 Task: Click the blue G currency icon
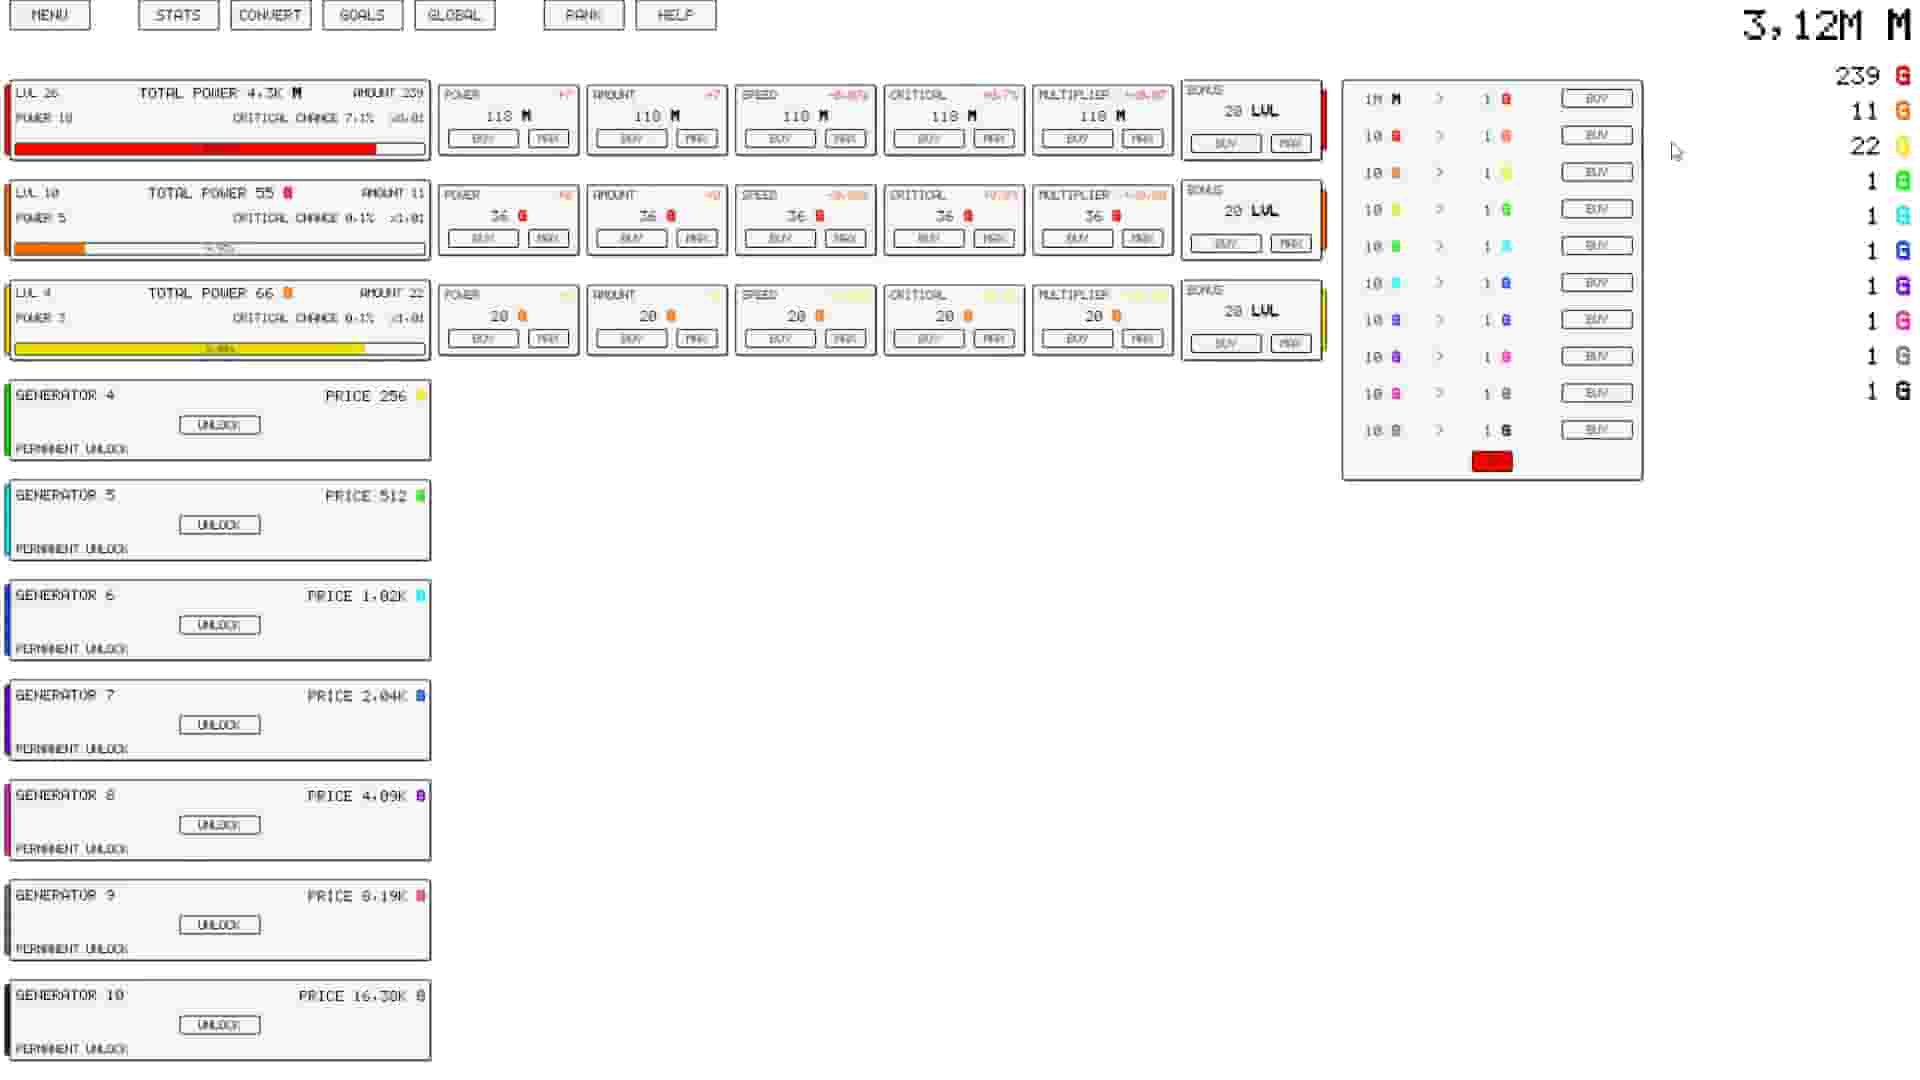[x=1902, y=251]
